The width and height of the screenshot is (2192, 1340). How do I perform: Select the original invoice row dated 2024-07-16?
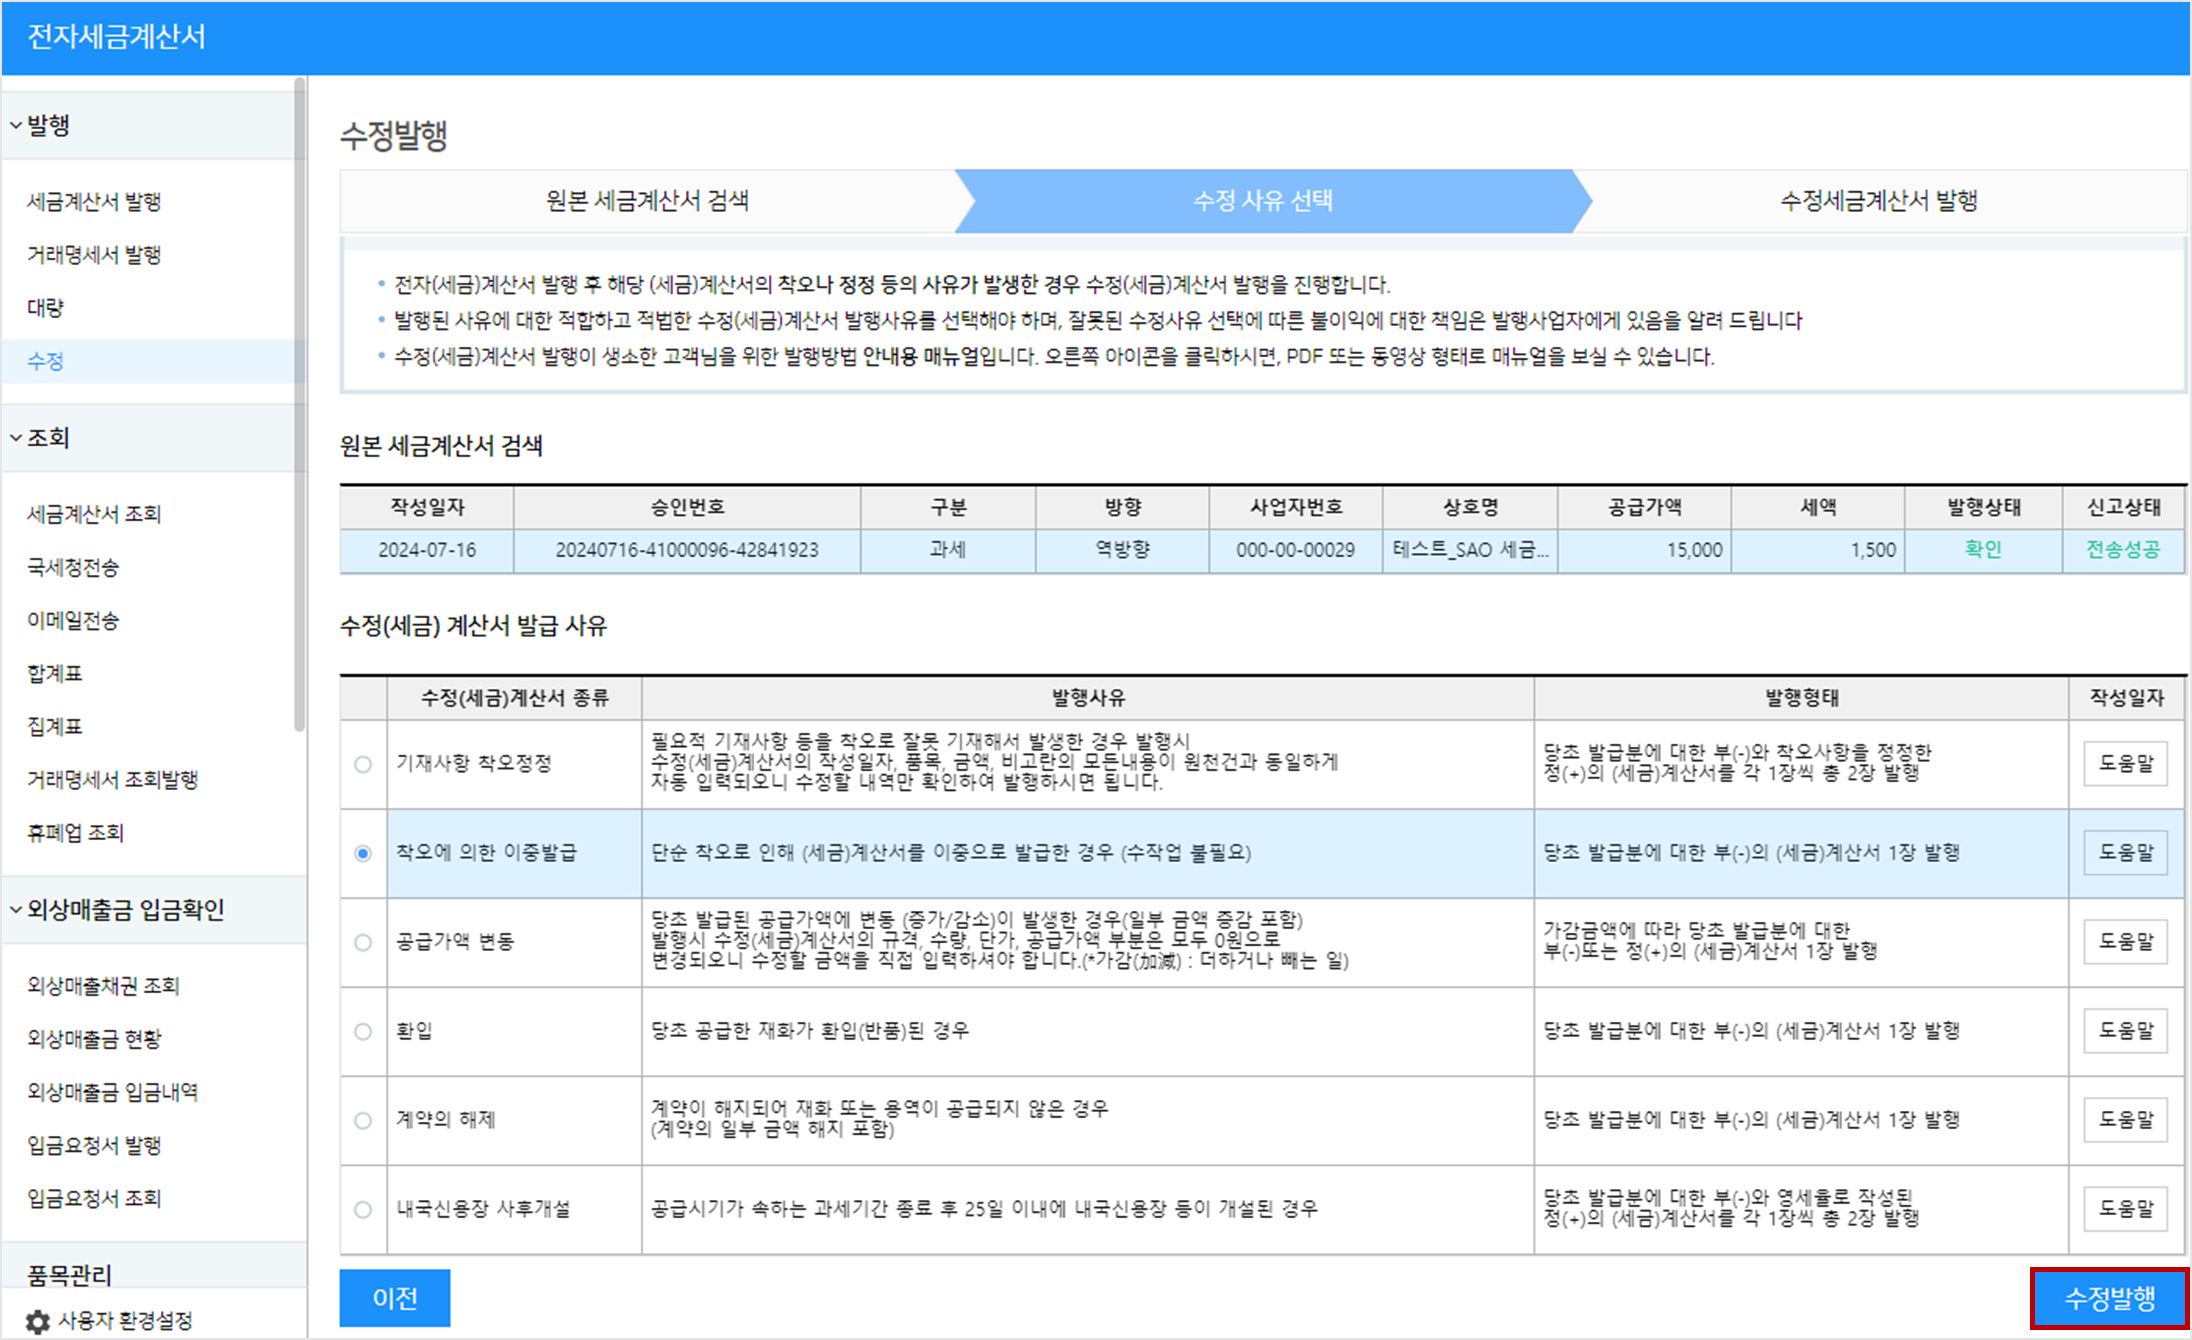click(x=427, y=550)
